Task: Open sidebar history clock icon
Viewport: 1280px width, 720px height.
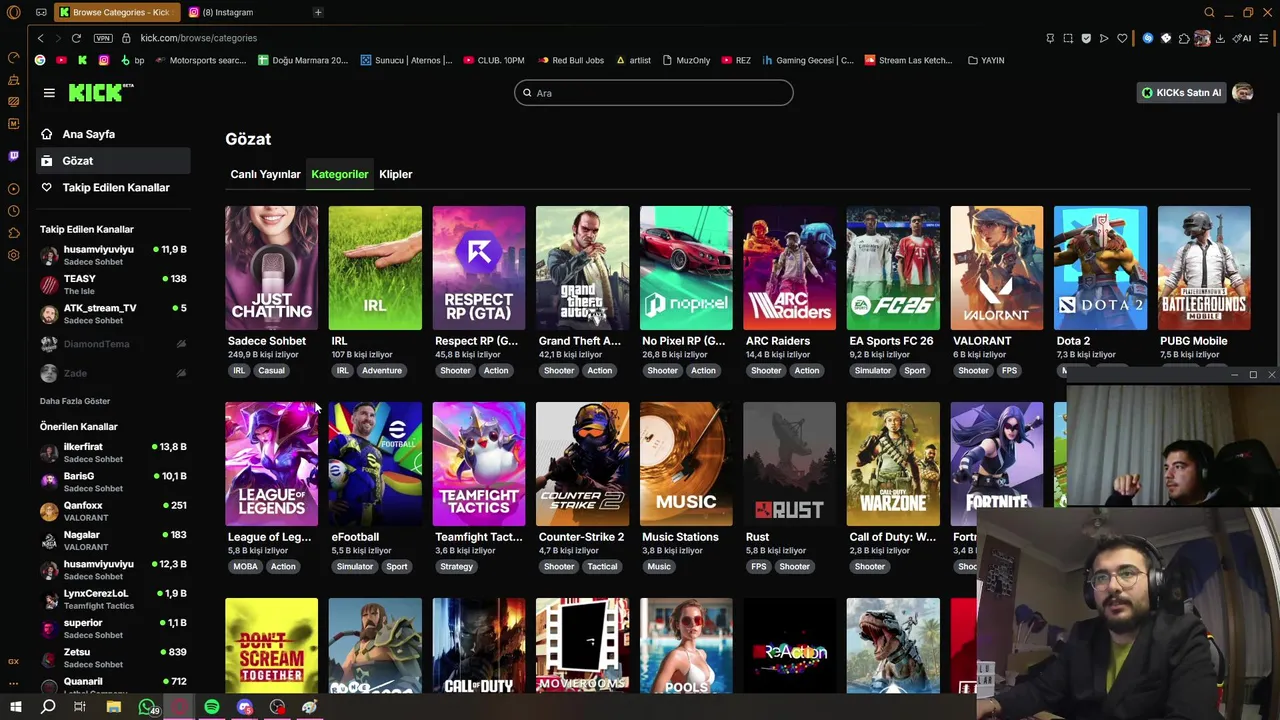Action: [13, 211]
